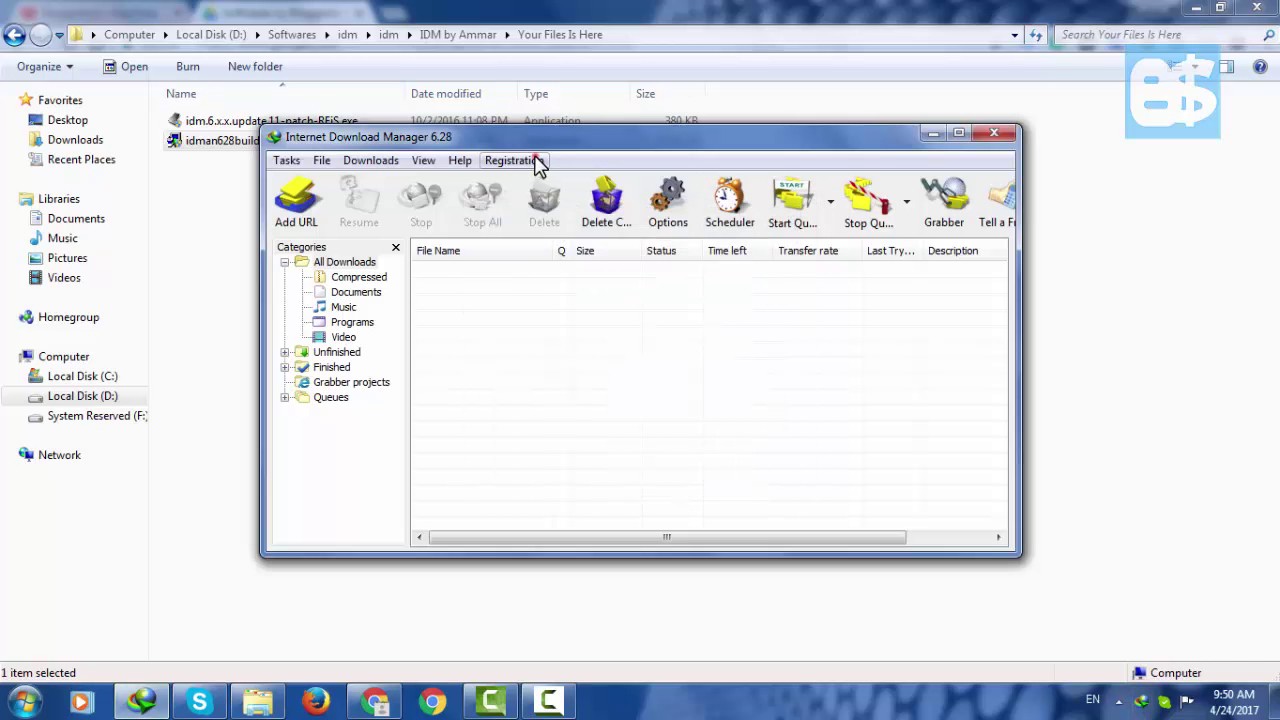This screenshot has height=720, width=1280.
Task: Click the Start Queue toolbar icon
Action: (793, 203)
